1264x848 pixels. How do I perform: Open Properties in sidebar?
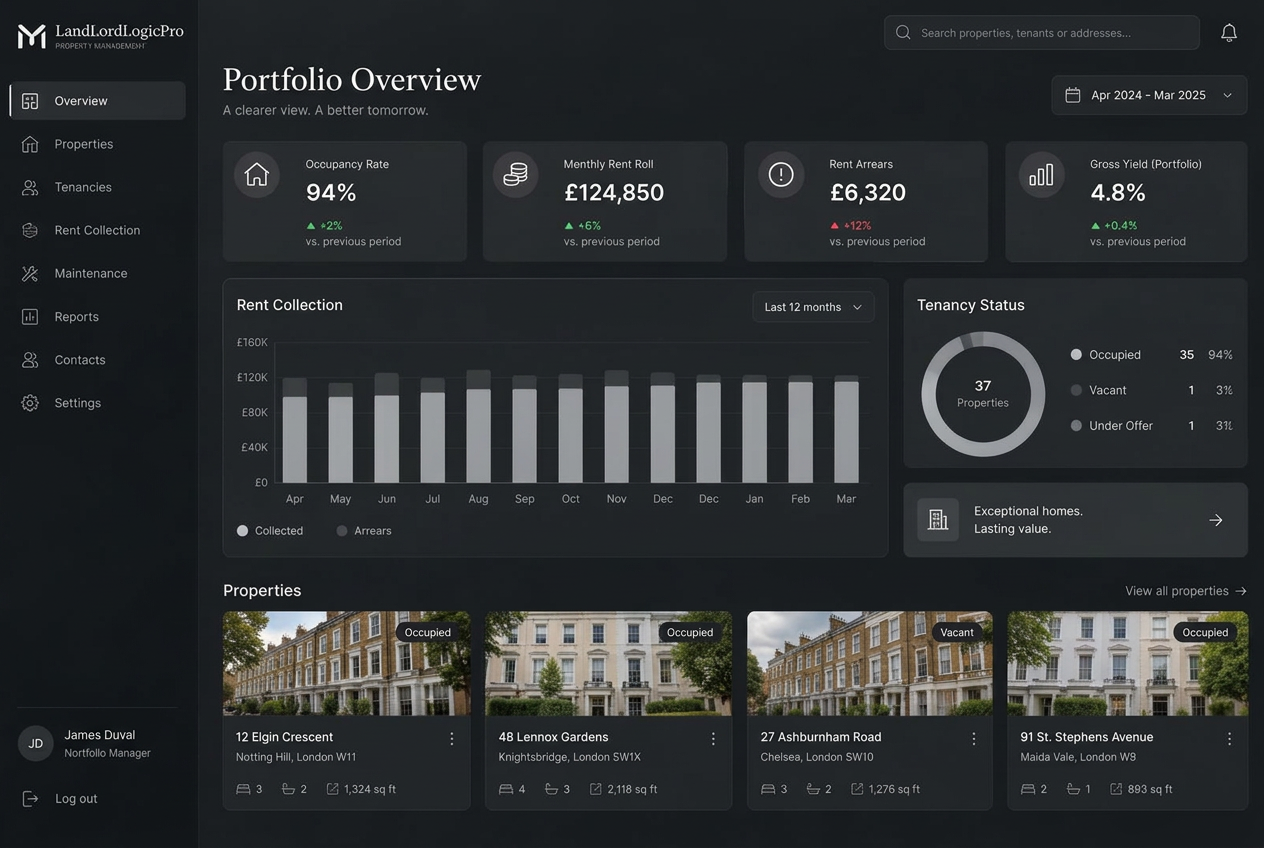(x=98, y=144)
